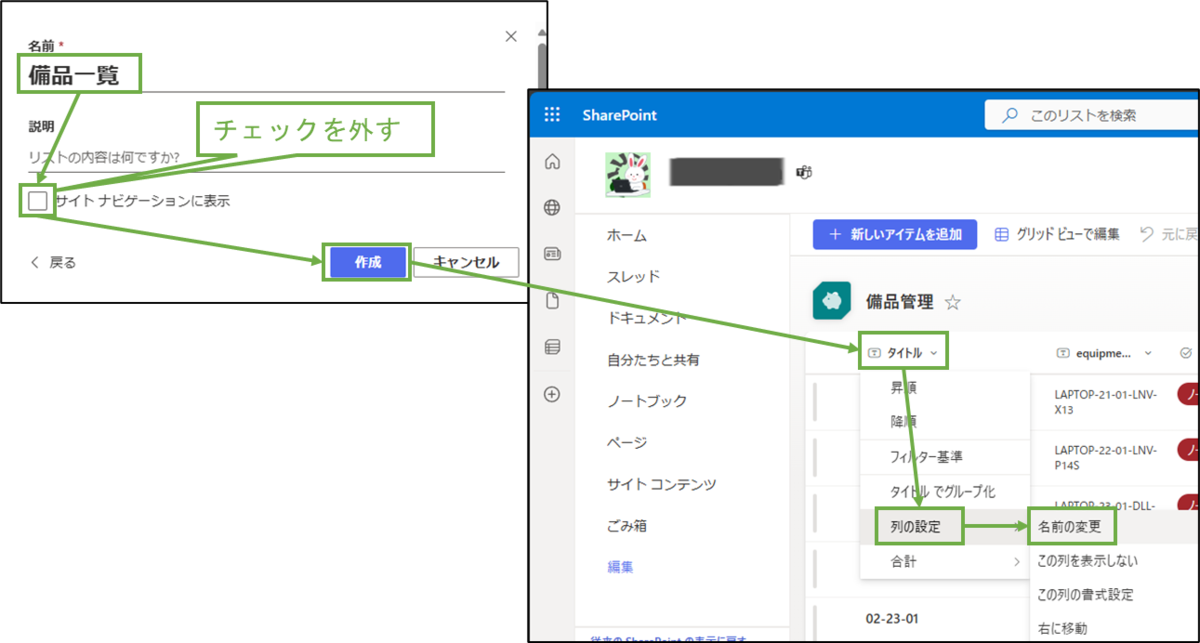
Task: Click the rabbit site logo image
Action: (x=628, y=174)
